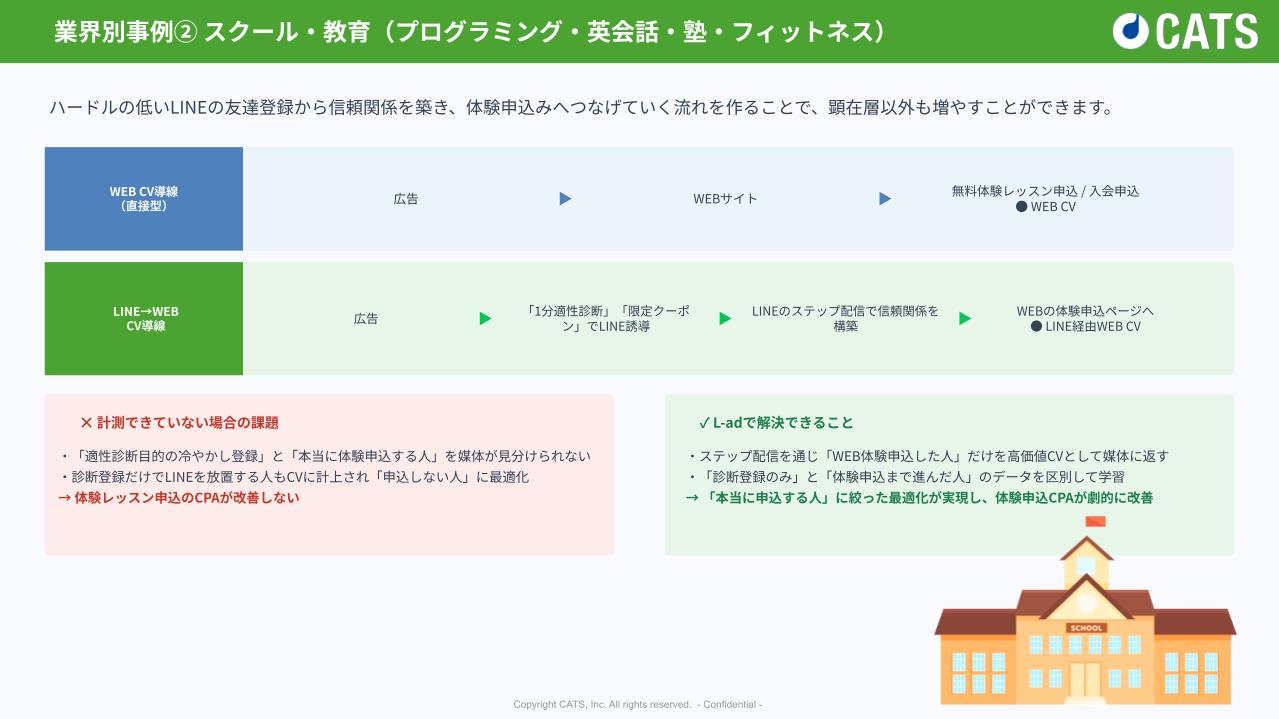Click the CATS logo in the header

(1185, 31)
